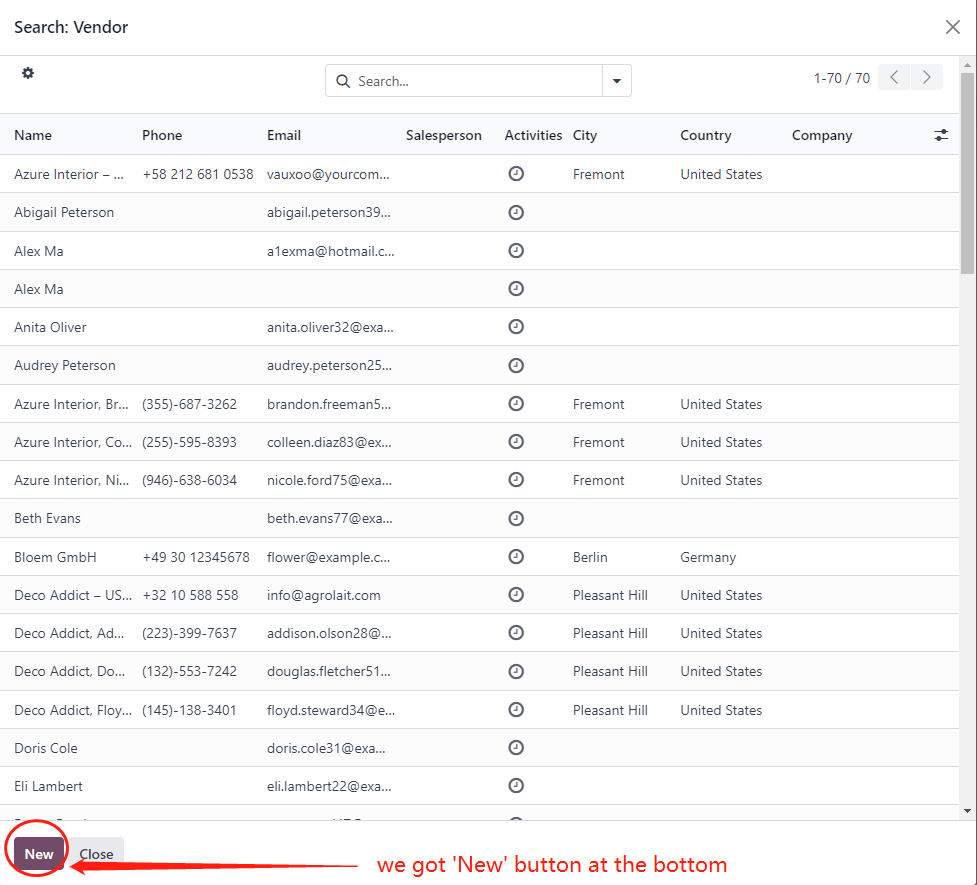Select vendor Eli Lambert
Image resolution: width=977 pixels, height=885 pixels.
pos(49,786)
